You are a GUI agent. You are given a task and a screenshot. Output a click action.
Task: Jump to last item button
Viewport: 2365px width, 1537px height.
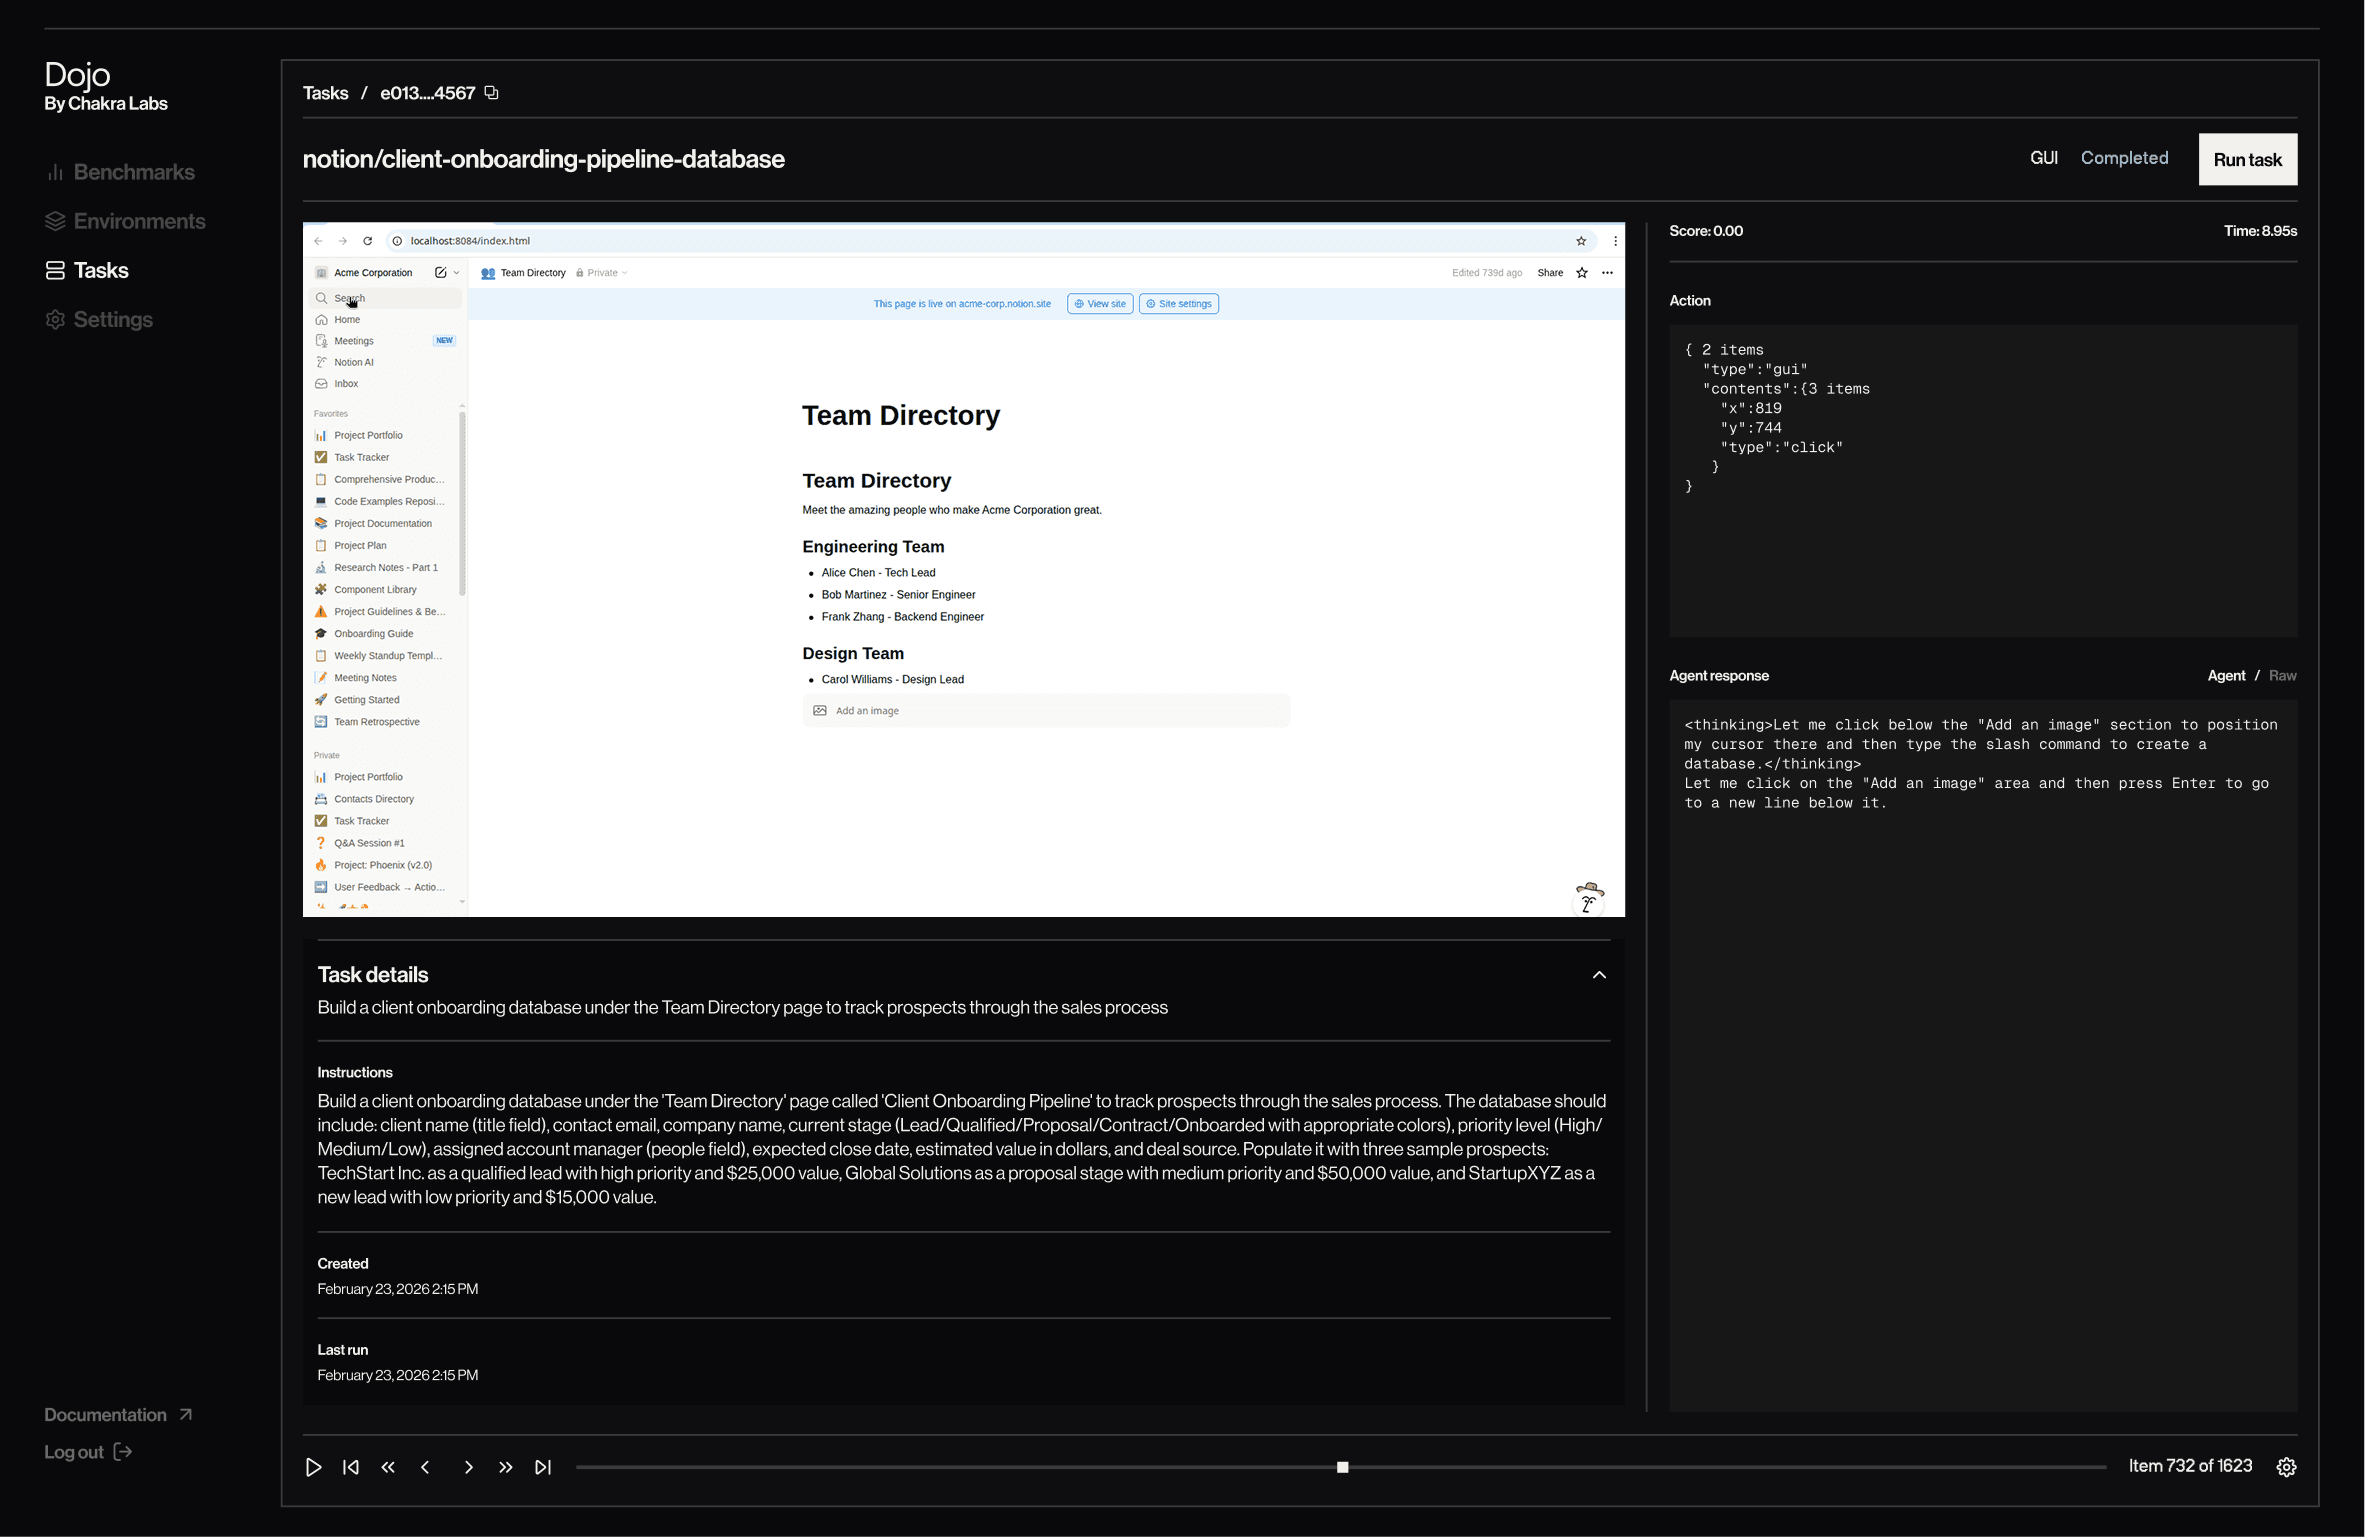pos(543,1467)
